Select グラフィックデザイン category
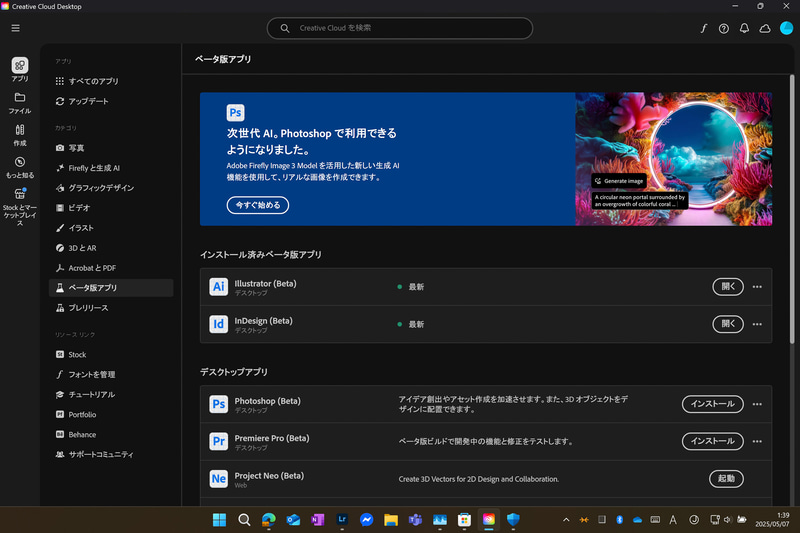This screenshot has width=800, height=533. coord(111,188)
